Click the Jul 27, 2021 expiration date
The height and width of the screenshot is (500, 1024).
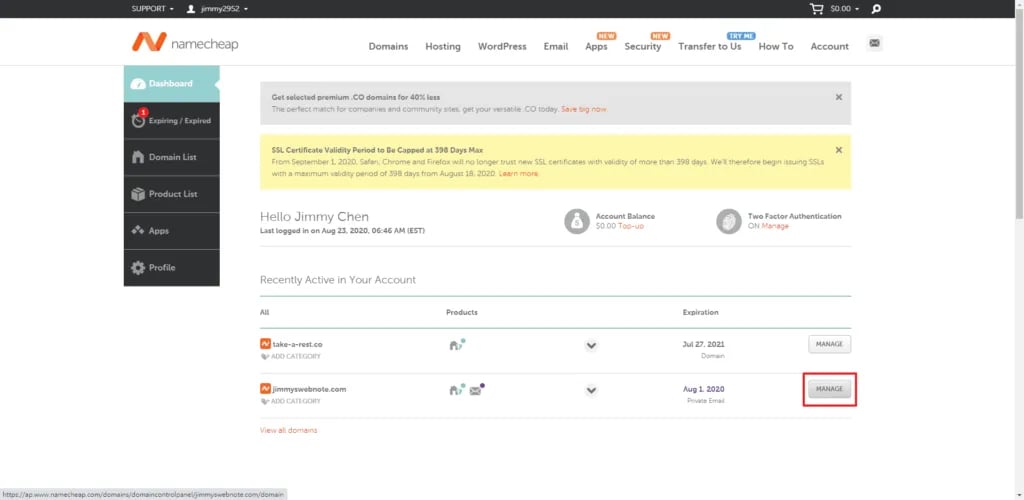tap(703, 344)
